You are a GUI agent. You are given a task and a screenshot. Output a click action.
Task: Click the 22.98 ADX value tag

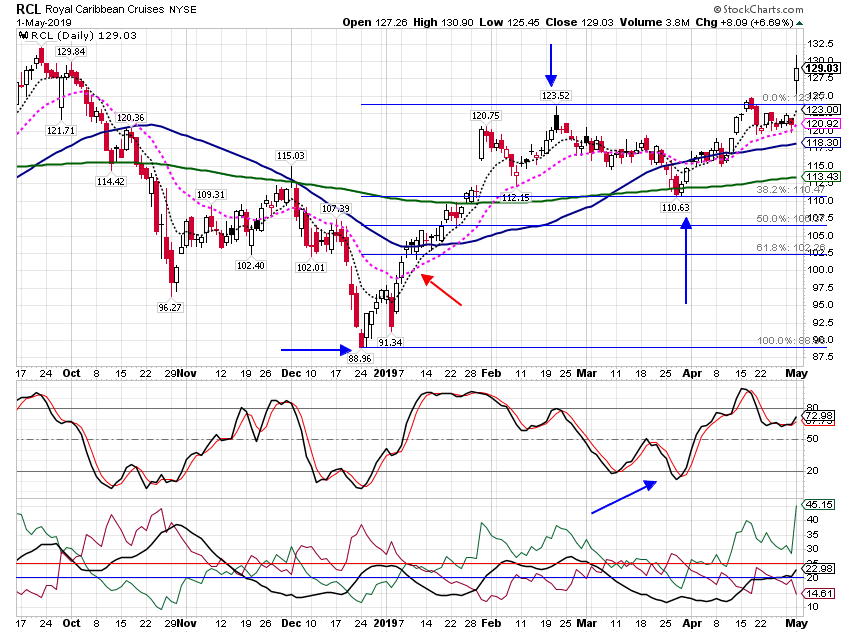(820, 569)
